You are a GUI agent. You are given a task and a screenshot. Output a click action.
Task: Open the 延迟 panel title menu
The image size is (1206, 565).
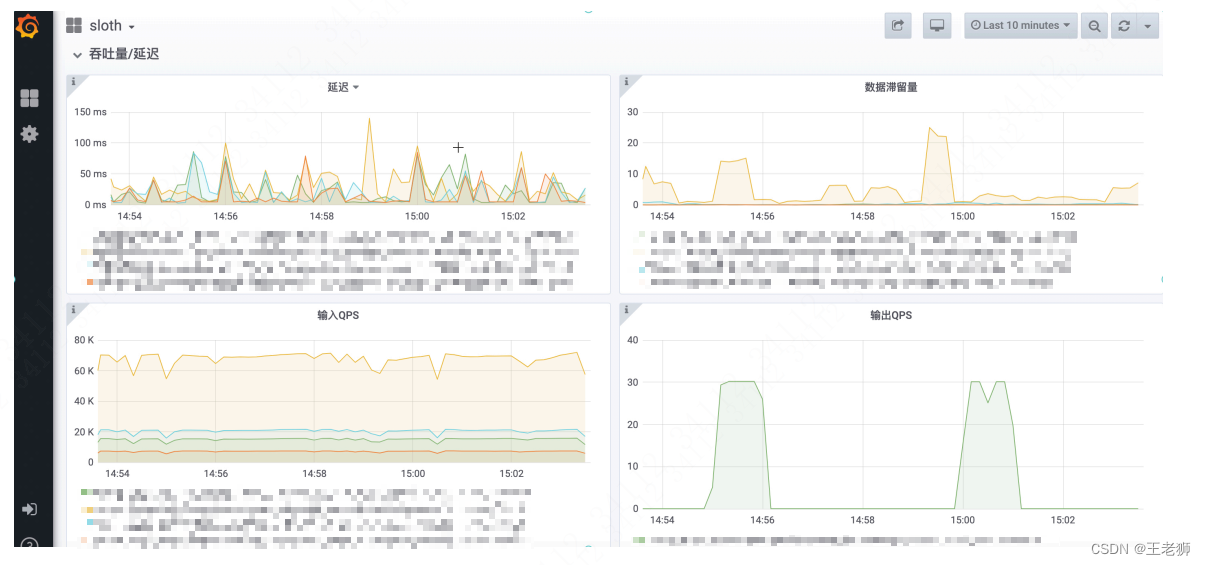(x=343, y=87)
